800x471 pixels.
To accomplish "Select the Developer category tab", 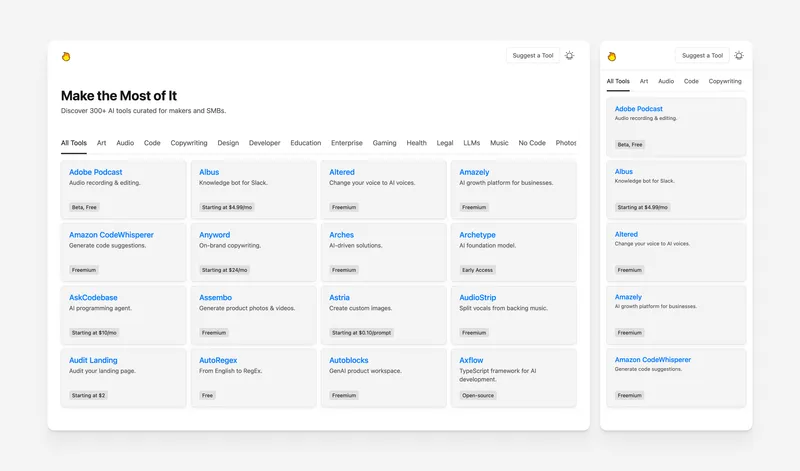I will click(265, 143).
